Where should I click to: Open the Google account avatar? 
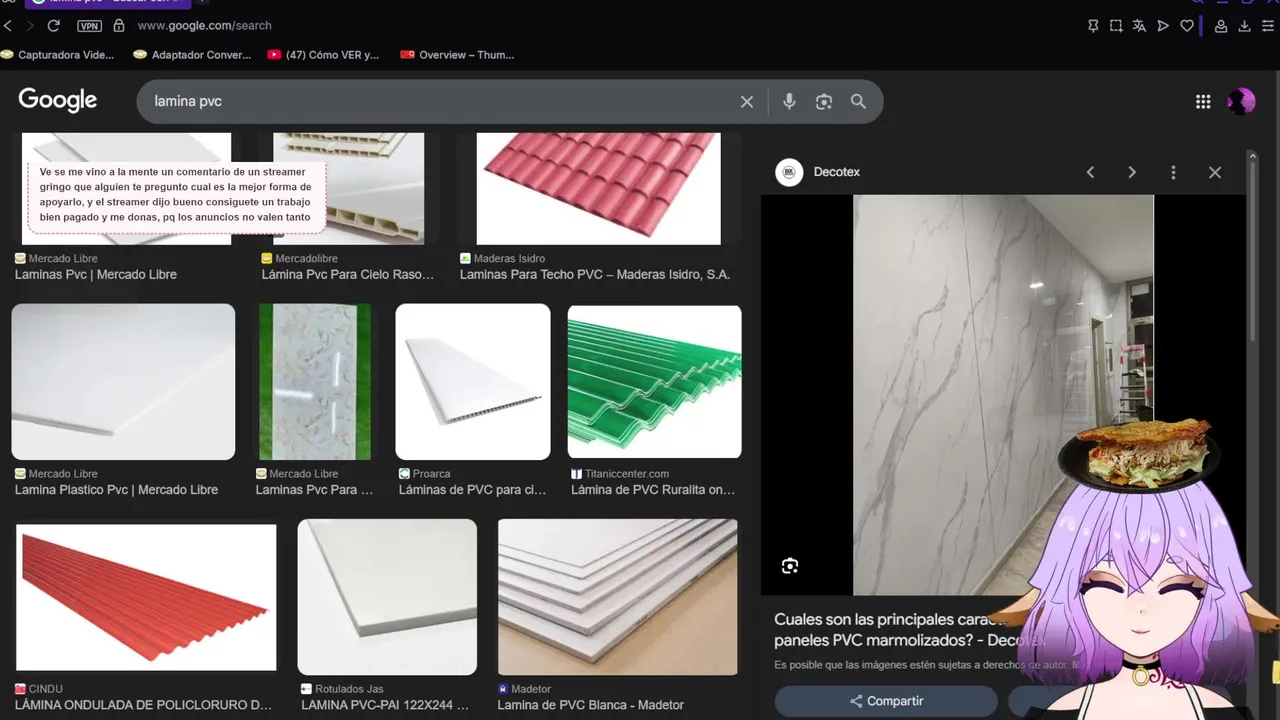[x=1241, y=101]
